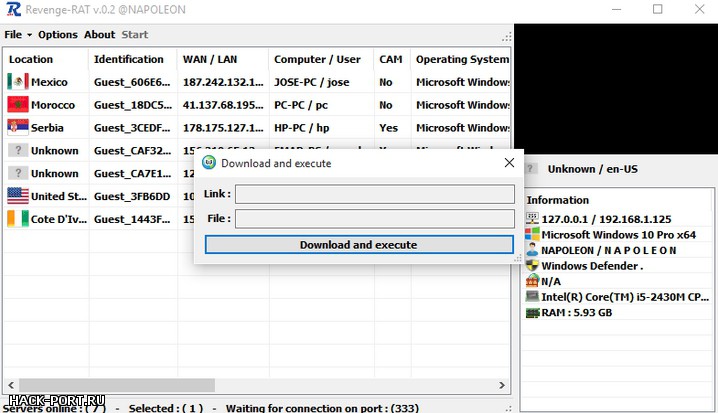The image size is (718, 413).
Task: Click the question-mark icon beside Unknown / en-US
Action: point(530,168)
